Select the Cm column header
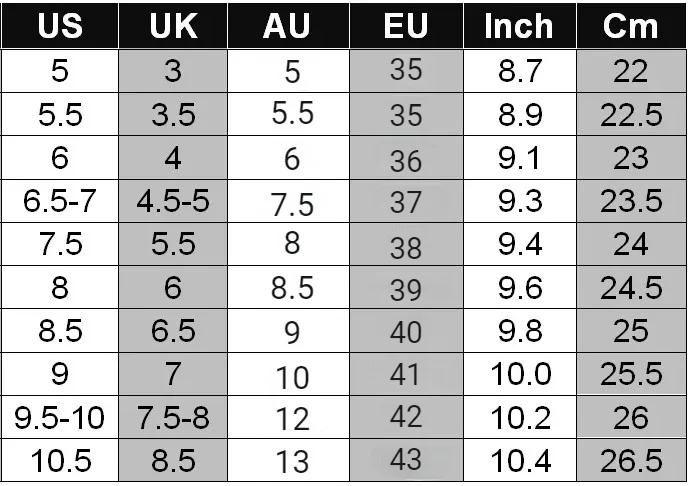The height and width of the screenshot is (486, 688). tap(631, 26)
